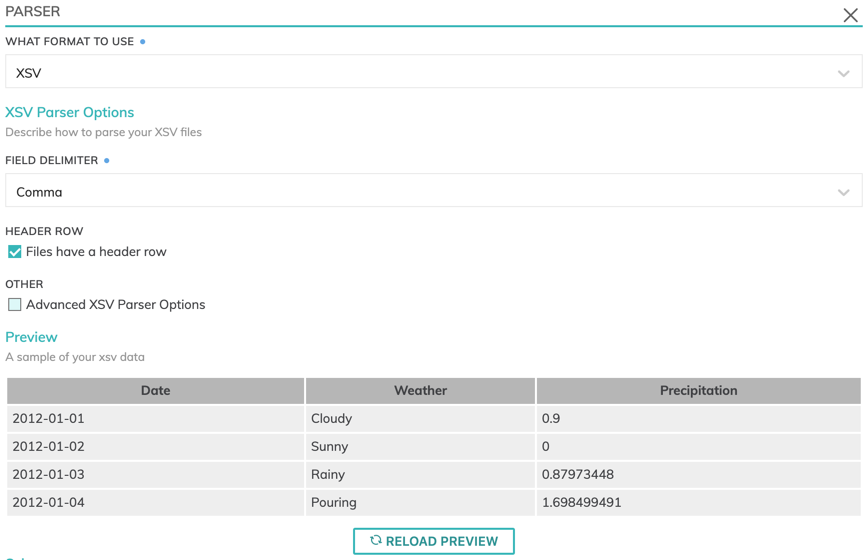Click the Pouring weather cell
This screenshot has height=560, width=867.
420,503
